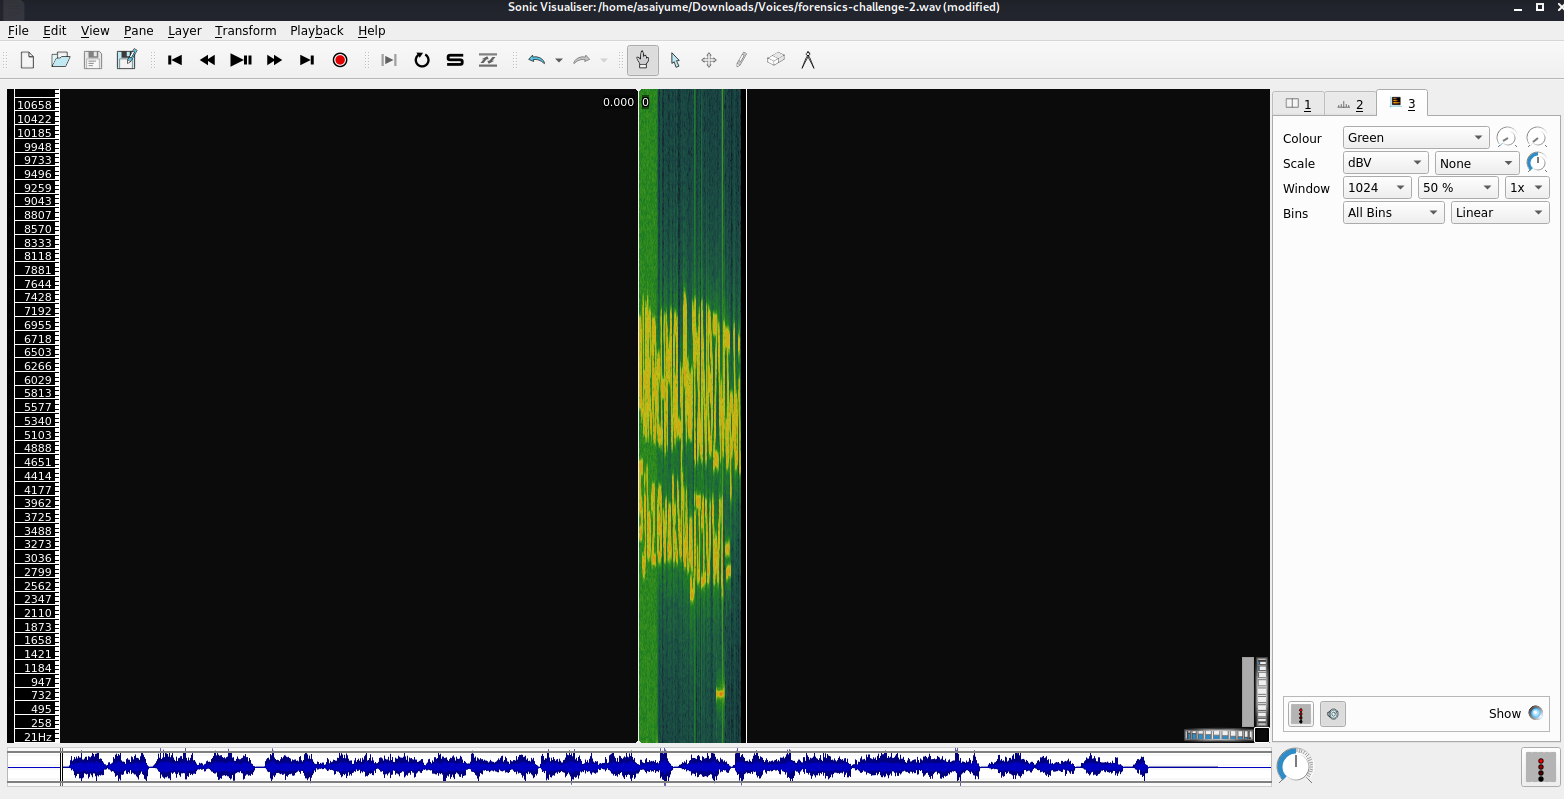Viewport: 1564px width, 799px height.
Task: Select the Erase tool
Action: pos(775,60)
